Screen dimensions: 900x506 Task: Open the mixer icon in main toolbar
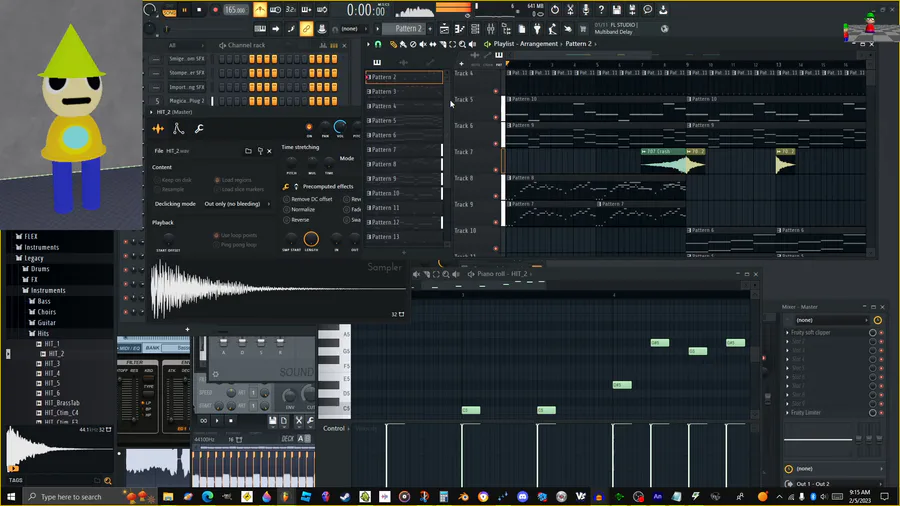pyautogui.click(x=491, y=29)
